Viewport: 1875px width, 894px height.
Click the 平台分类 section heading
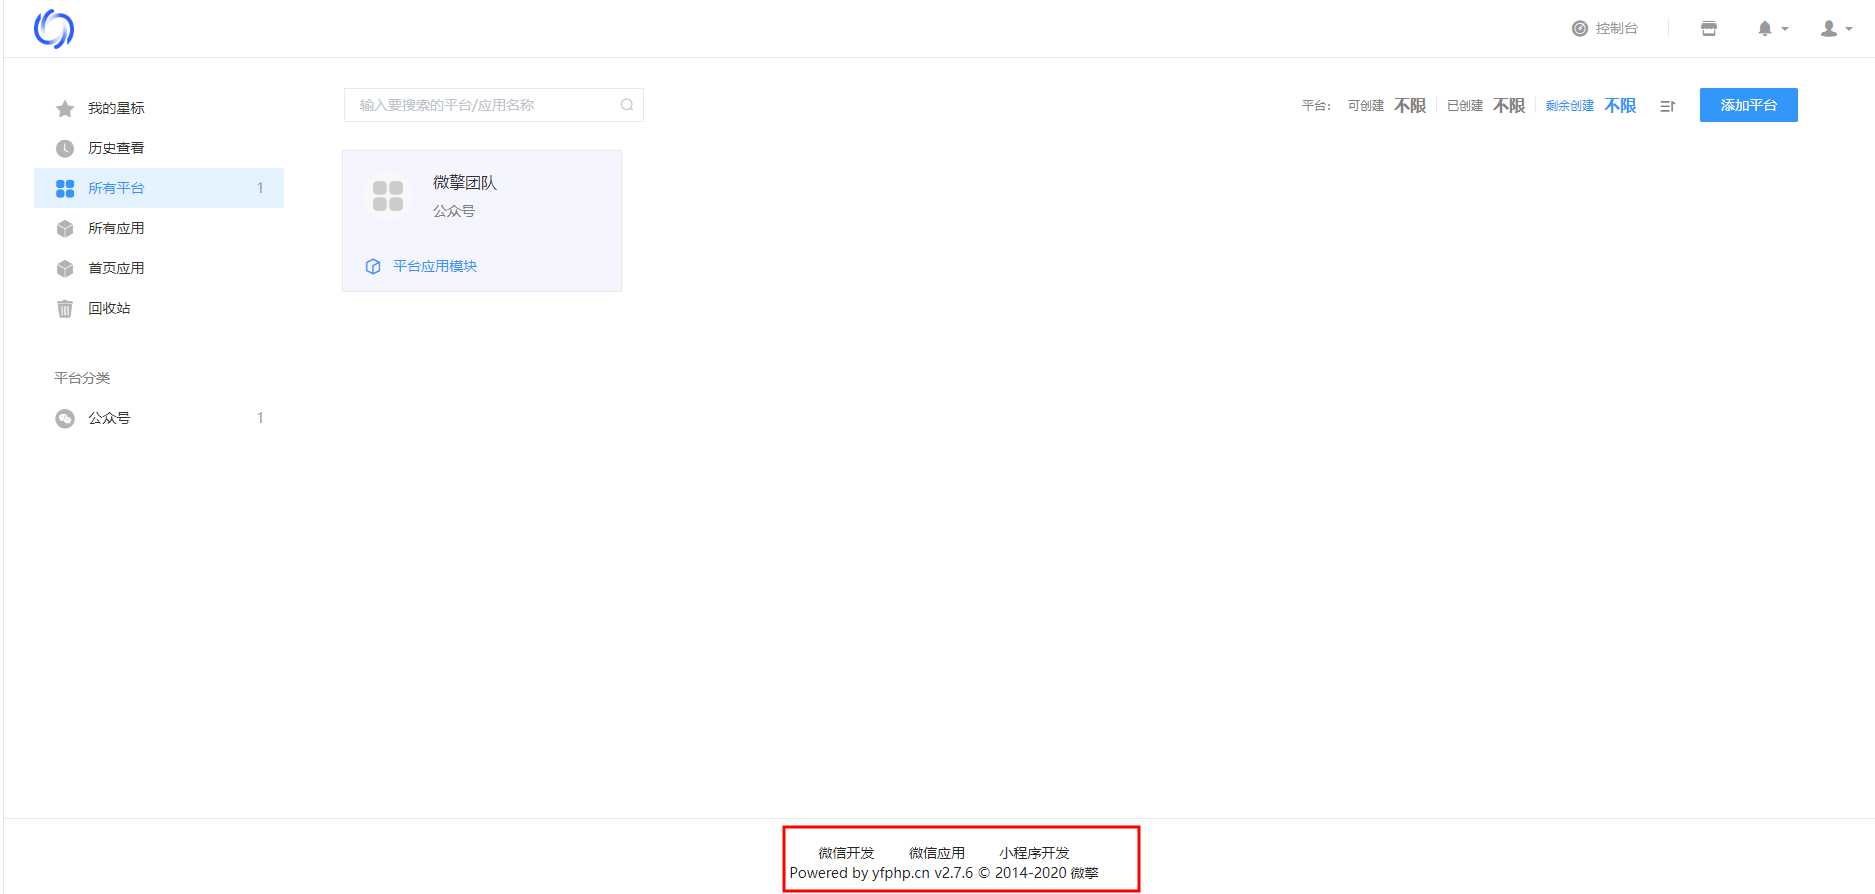click(x=82, y=378)
